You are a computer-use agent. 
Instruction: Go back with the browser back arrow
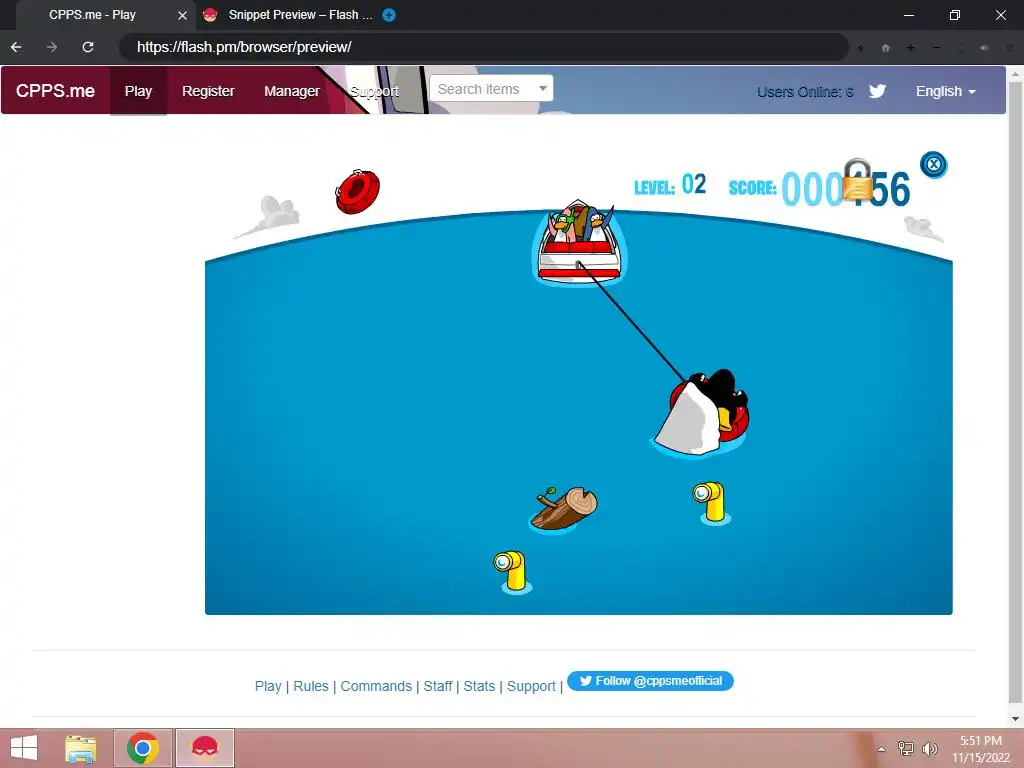[x=16, y=47]
